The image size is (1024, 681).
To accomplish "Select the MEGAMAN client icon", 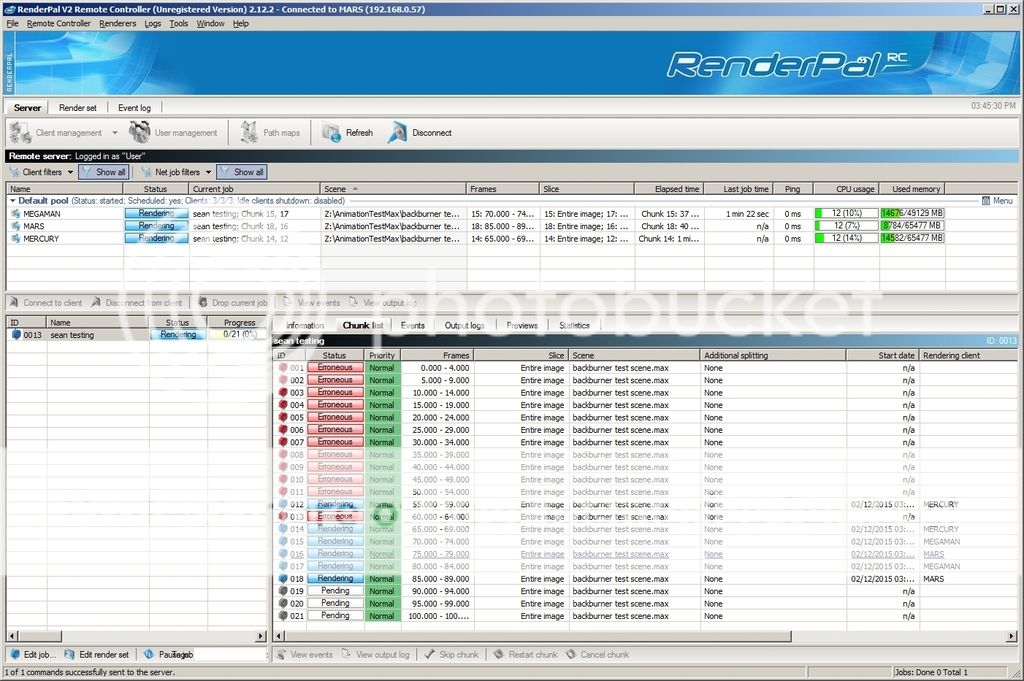I will pos(16,214).
